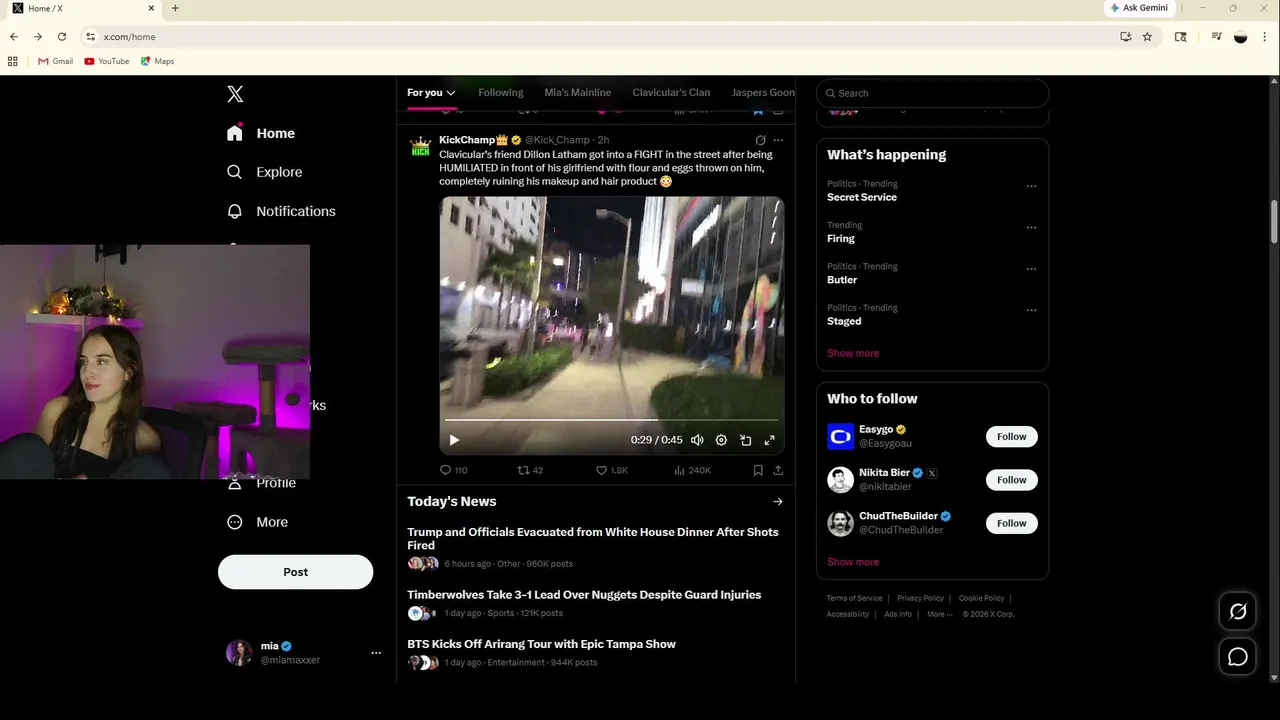The image size is (1280, 720).
Task: Repost the KickChamp post (42)
Action: (x=530, y=470)
